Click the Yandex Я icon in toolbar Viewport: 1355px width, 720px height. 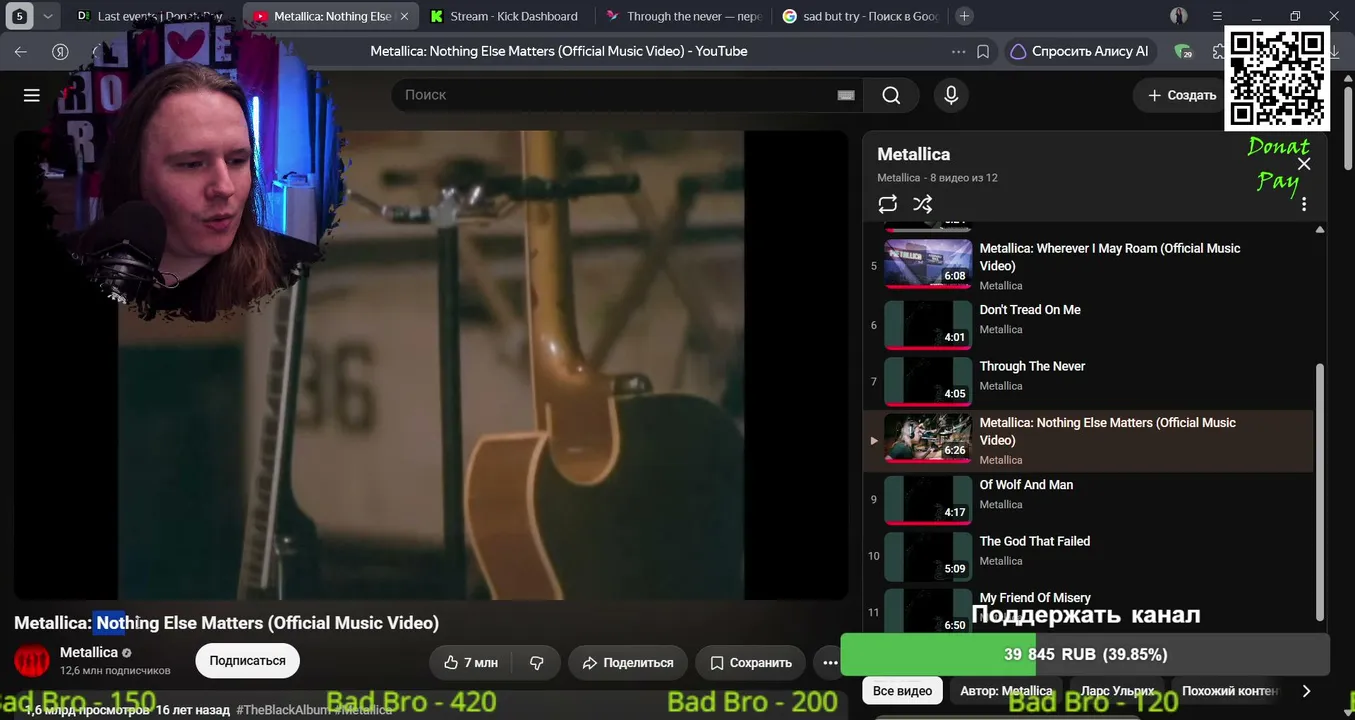coord(60,51)
